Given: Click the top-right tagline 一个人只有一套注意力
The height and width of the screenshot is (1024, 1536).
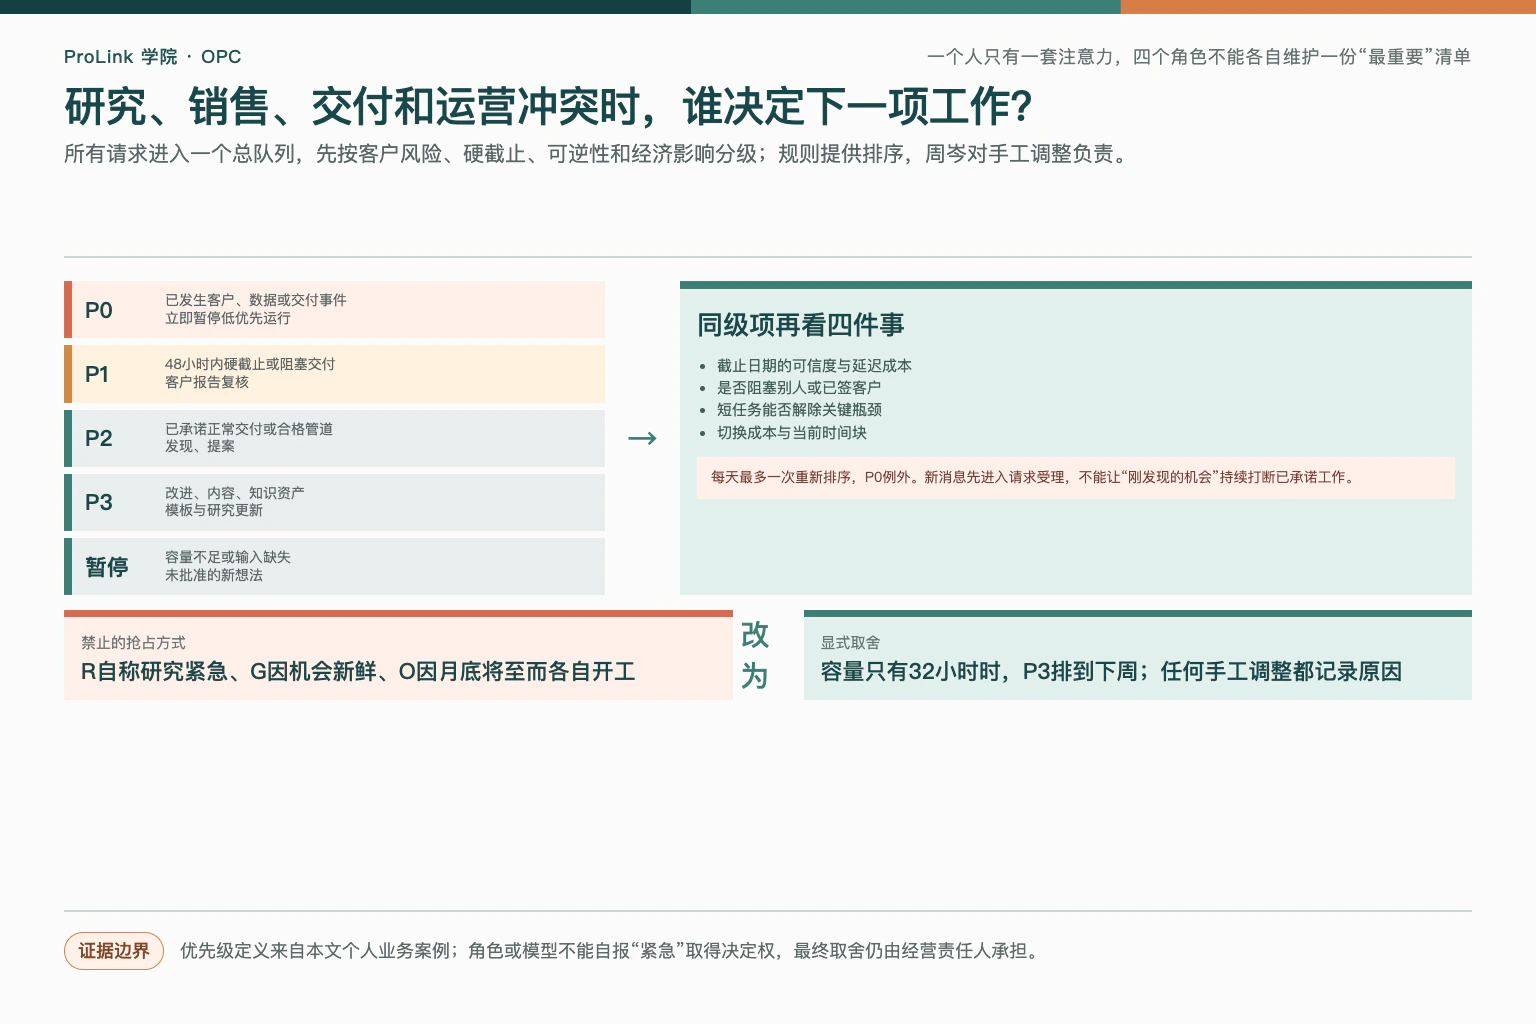Looking at the screenshot, I should (1199, 57).
